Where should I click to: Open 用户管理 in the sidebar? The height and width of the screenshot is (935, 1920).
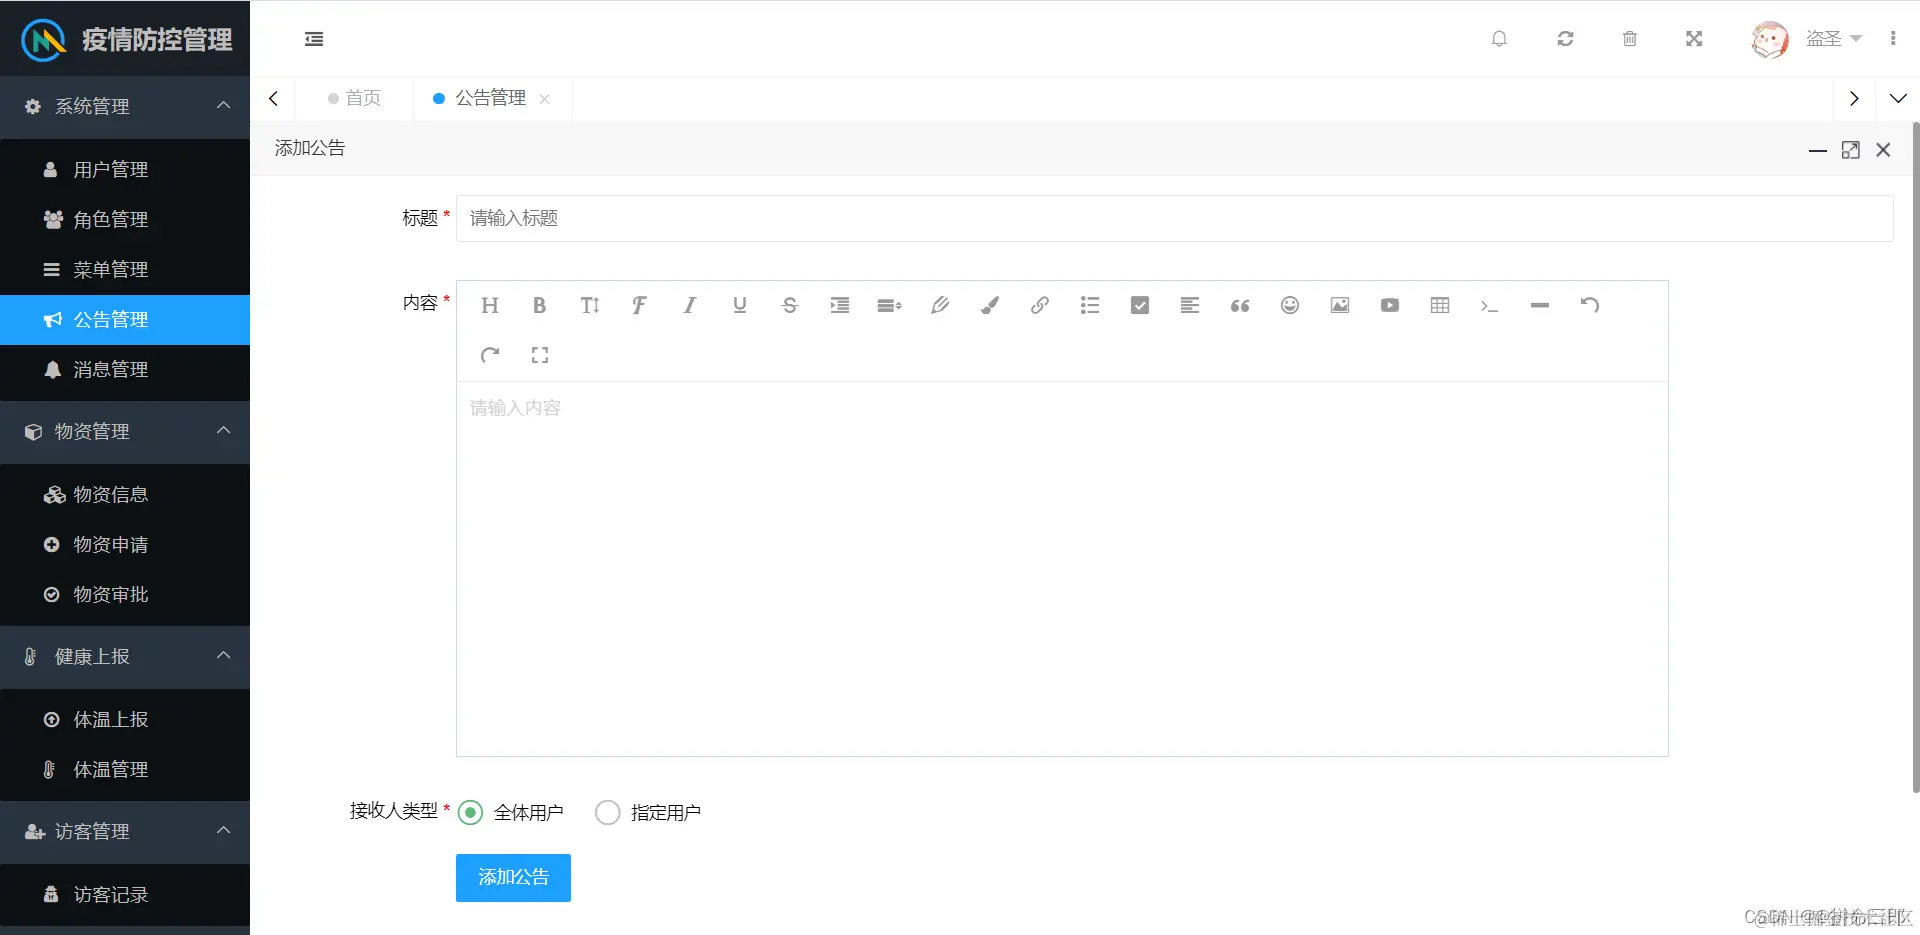point(125,170)
